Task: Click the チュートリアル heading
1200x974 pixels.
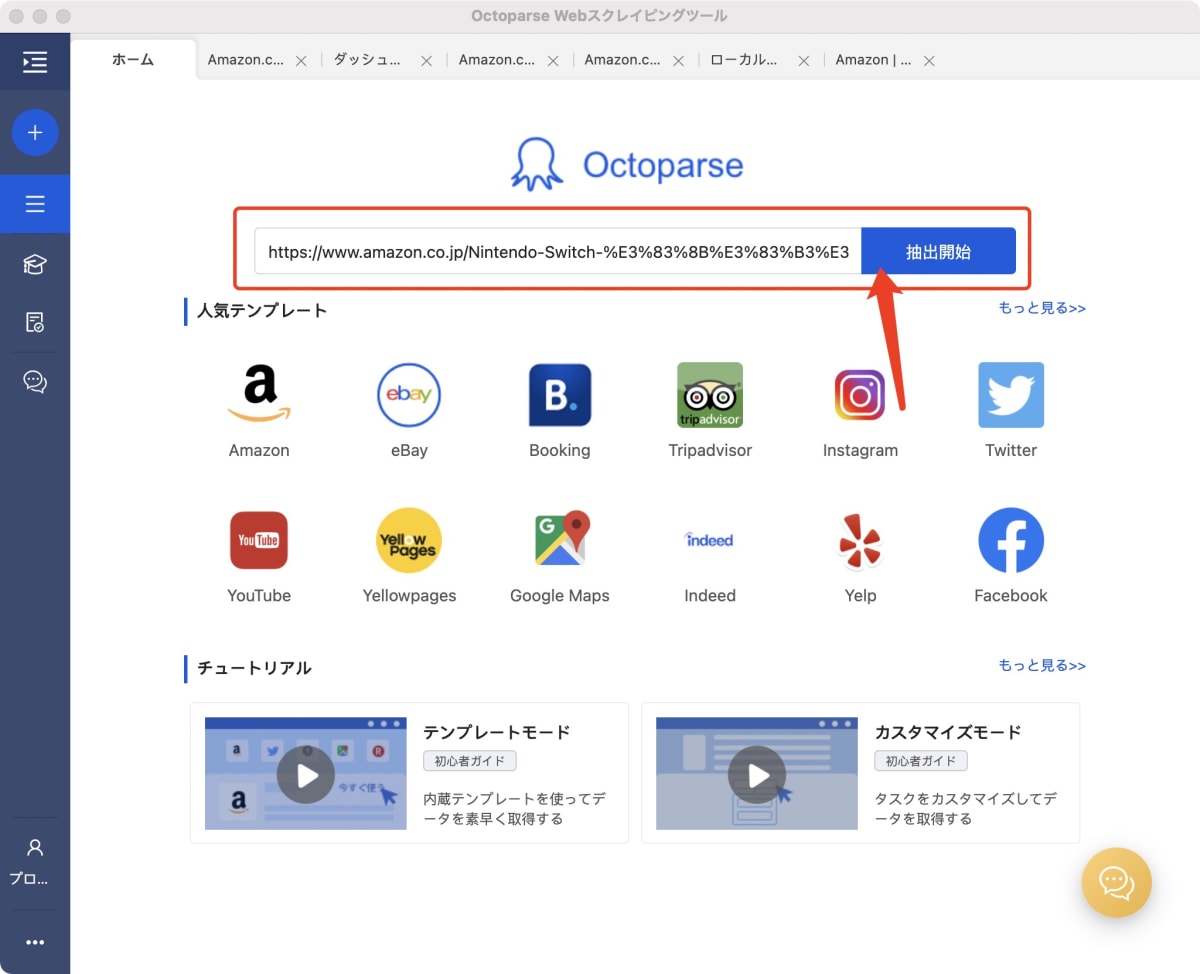Action: 254,668
